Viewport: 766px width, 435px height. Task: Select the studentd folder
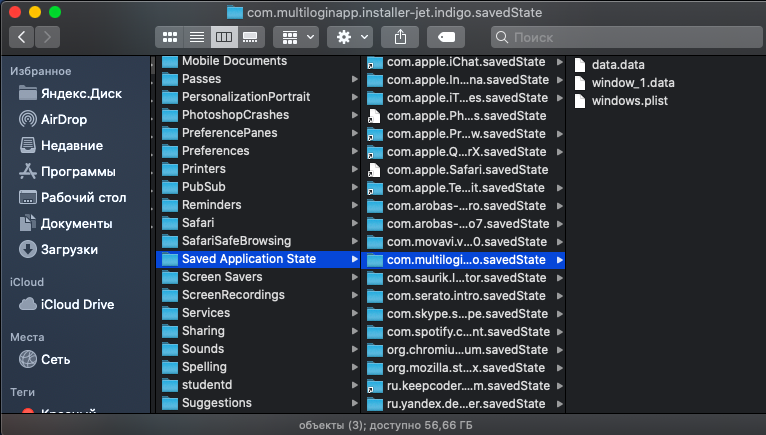(258, 385)
